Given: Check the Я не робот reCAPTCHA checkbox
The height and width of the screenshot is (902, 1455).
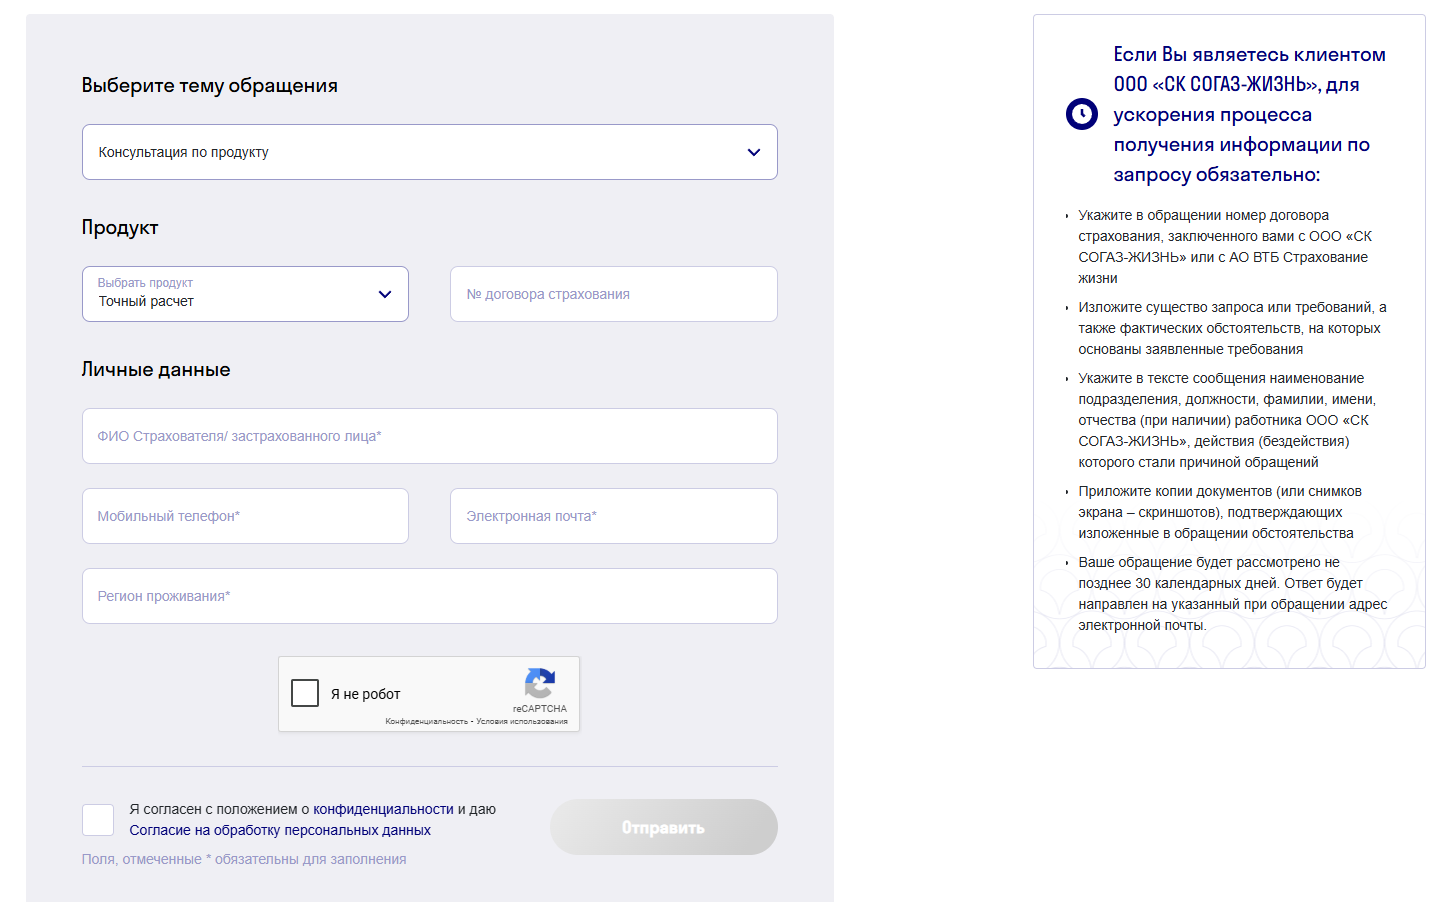Looking at the screenshot, I should (305, 693).
